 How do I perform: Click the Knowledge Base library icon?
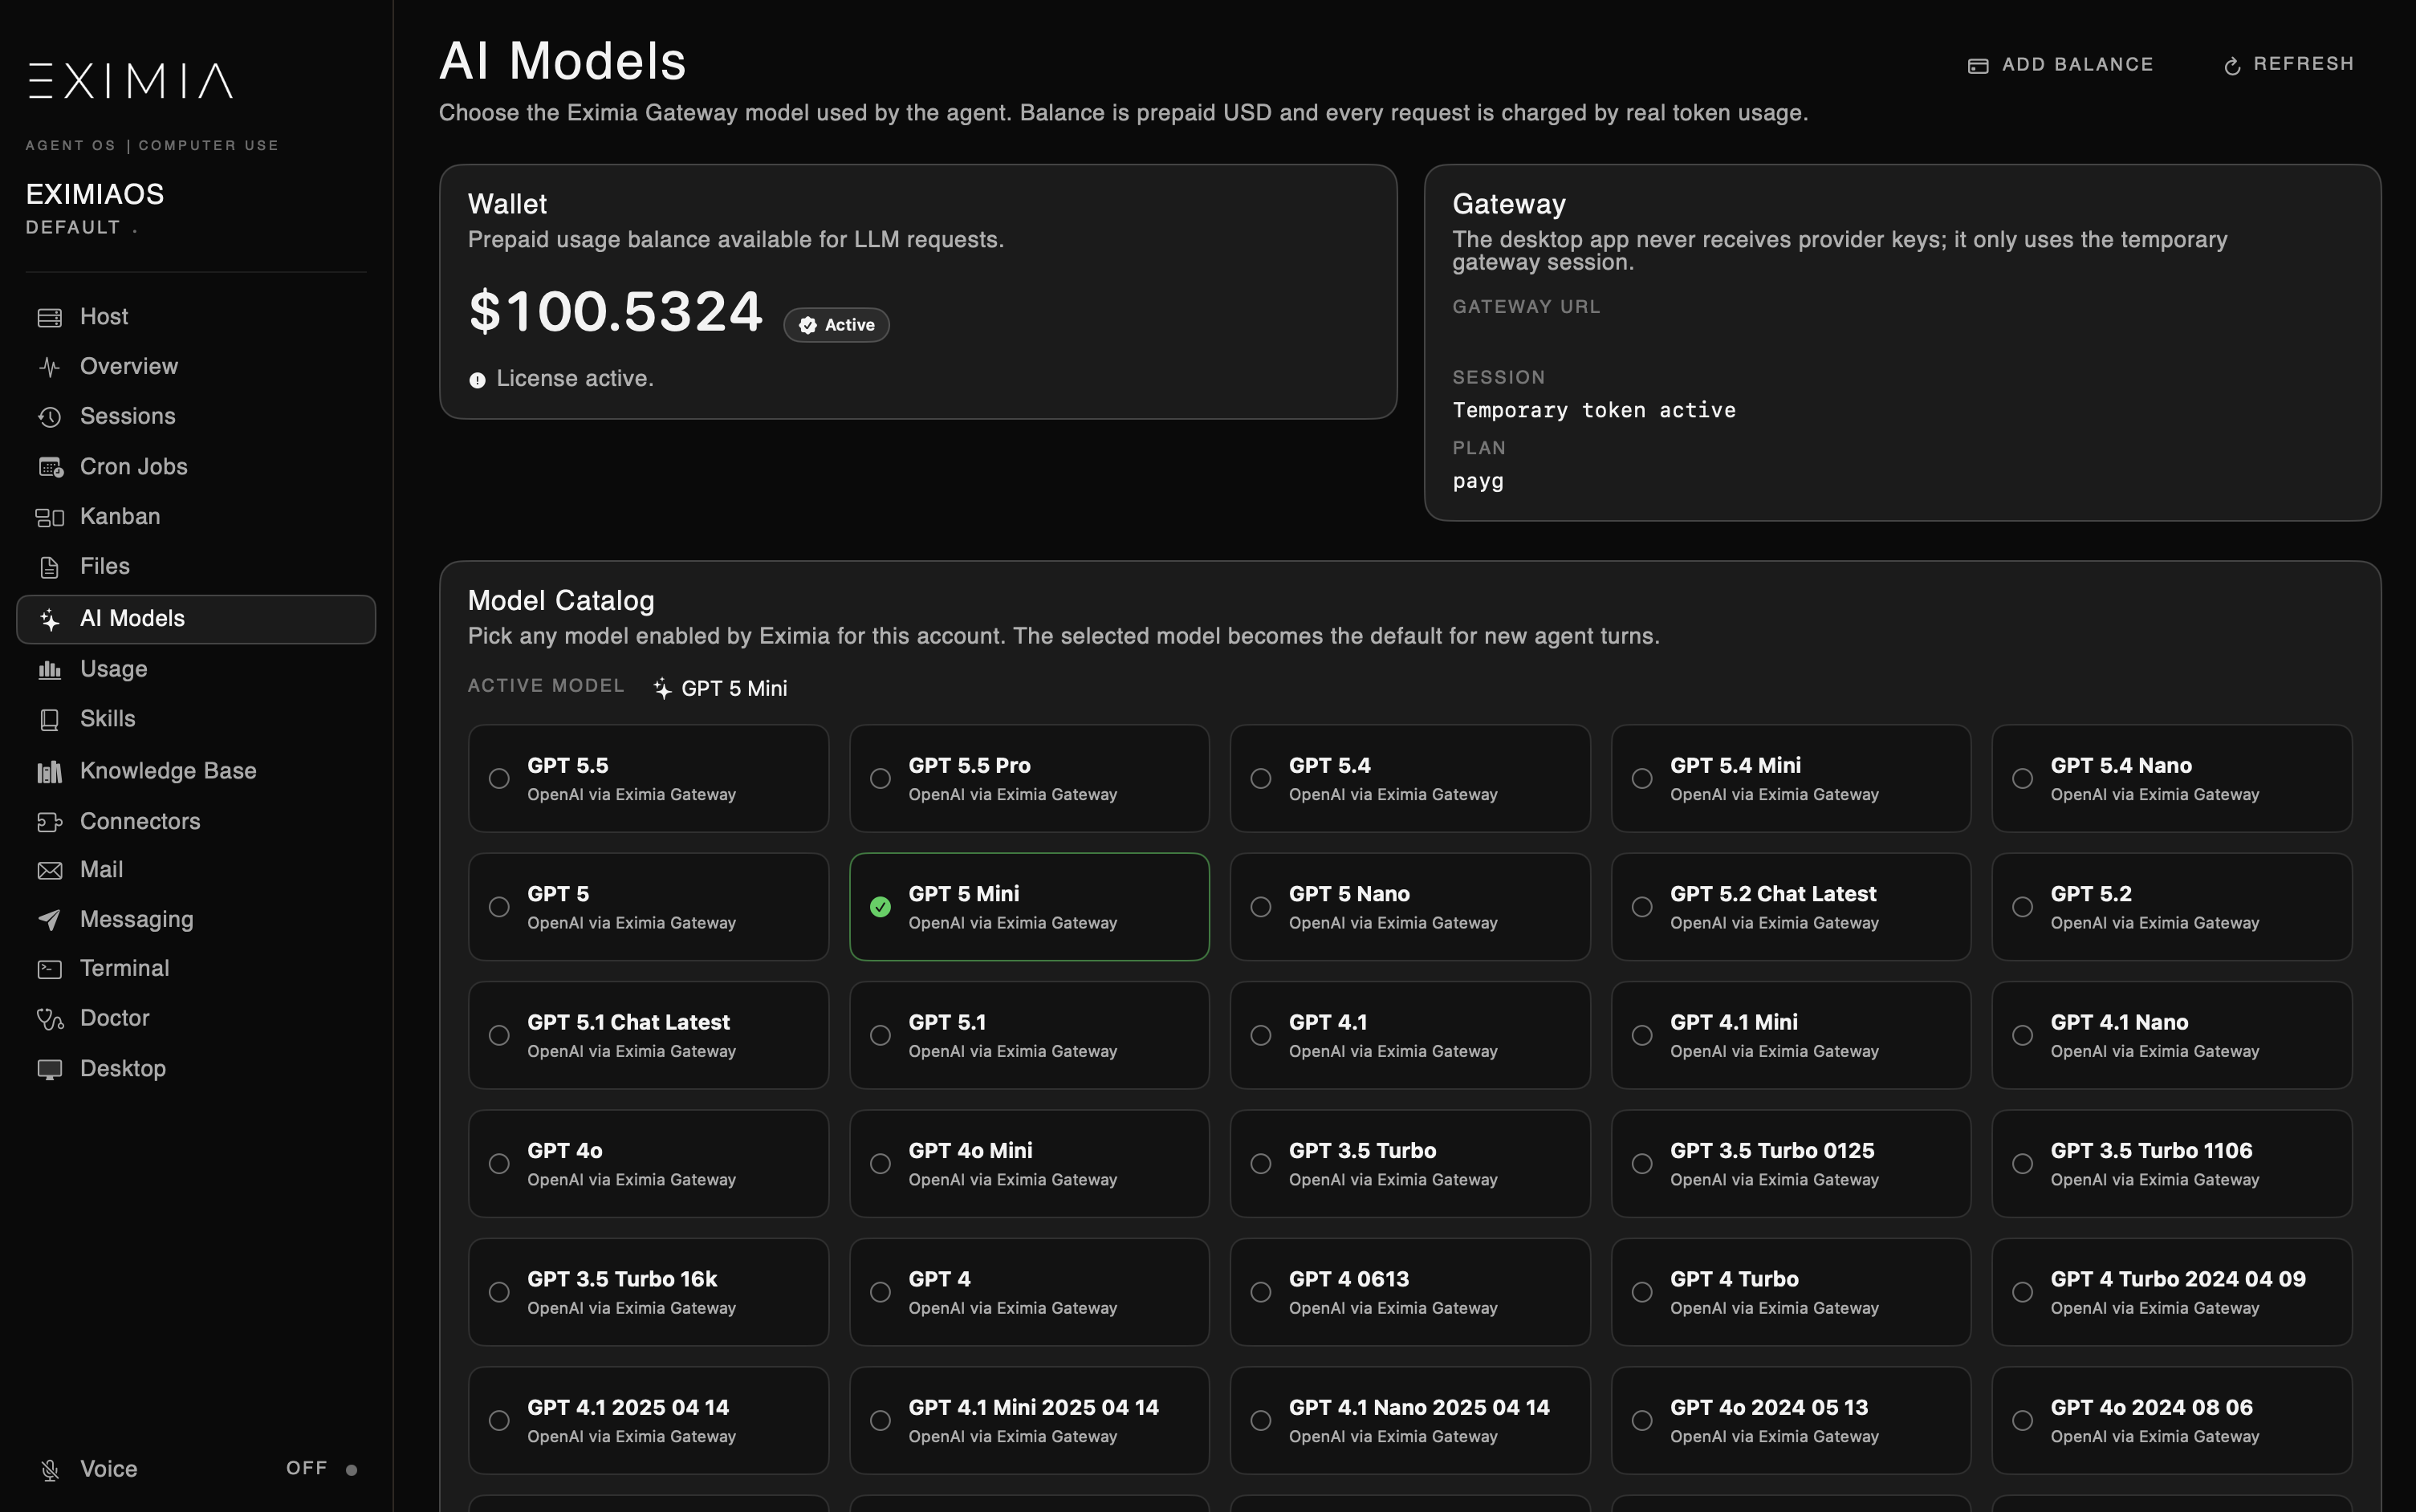tap(49, 772)
